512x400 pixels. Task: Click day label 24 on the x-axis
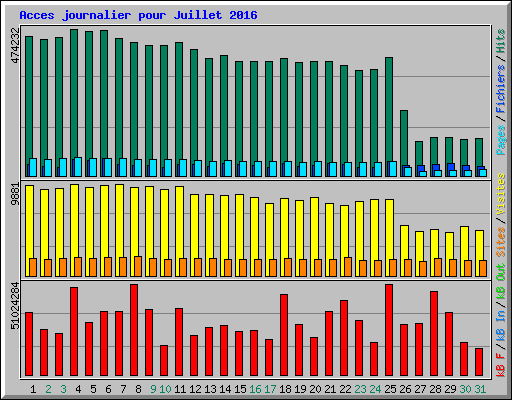[x=375, y=389]
